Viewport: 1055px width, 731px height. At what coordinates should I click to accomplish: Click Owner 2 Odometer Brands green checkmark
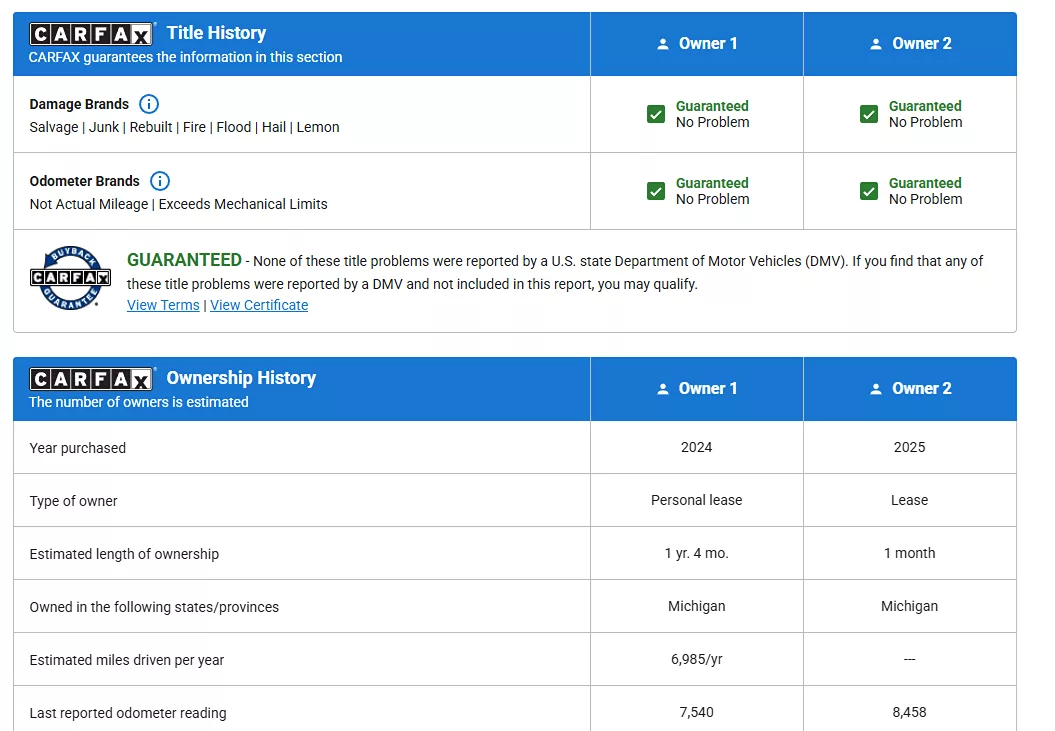click(869, 191)
